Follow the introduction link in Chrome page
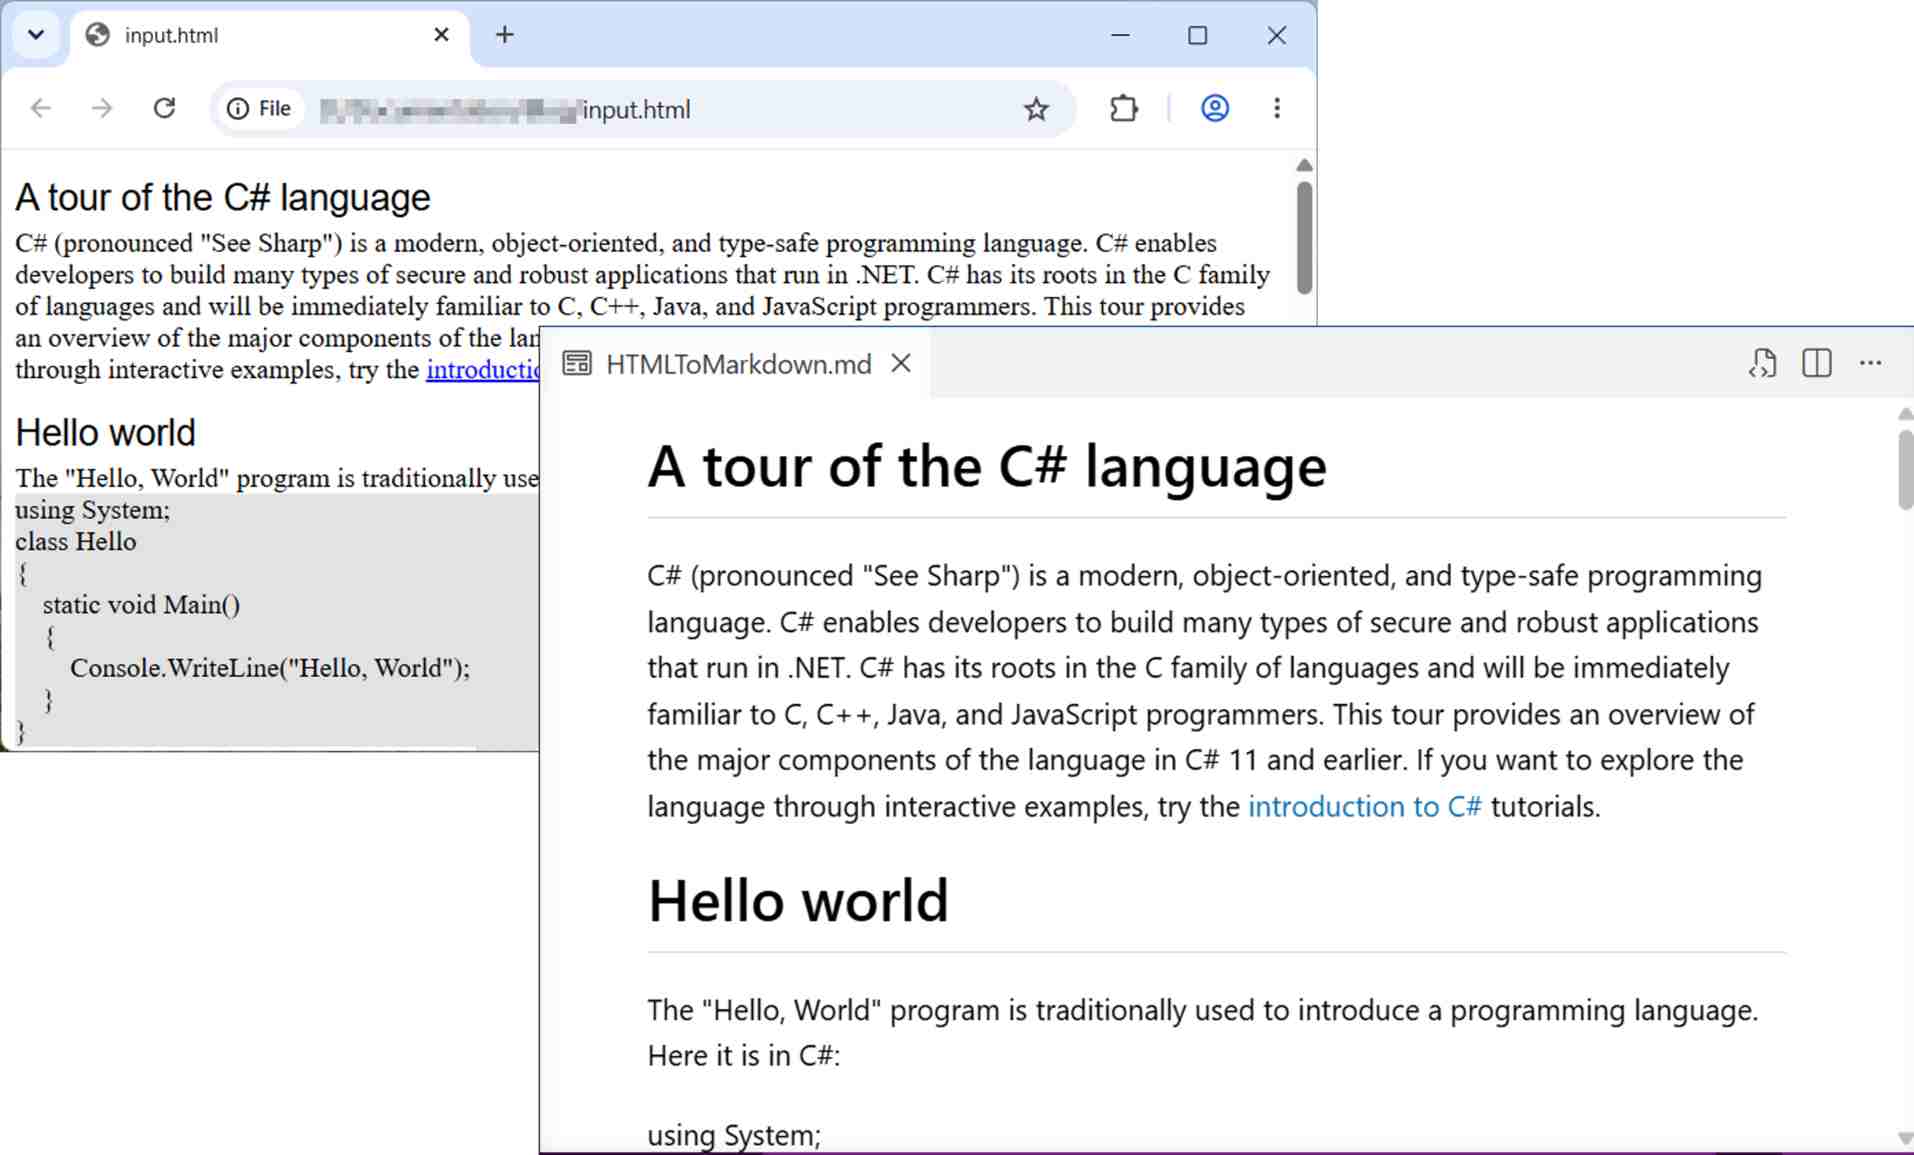1914x1155 pixels. click(483, 370)
